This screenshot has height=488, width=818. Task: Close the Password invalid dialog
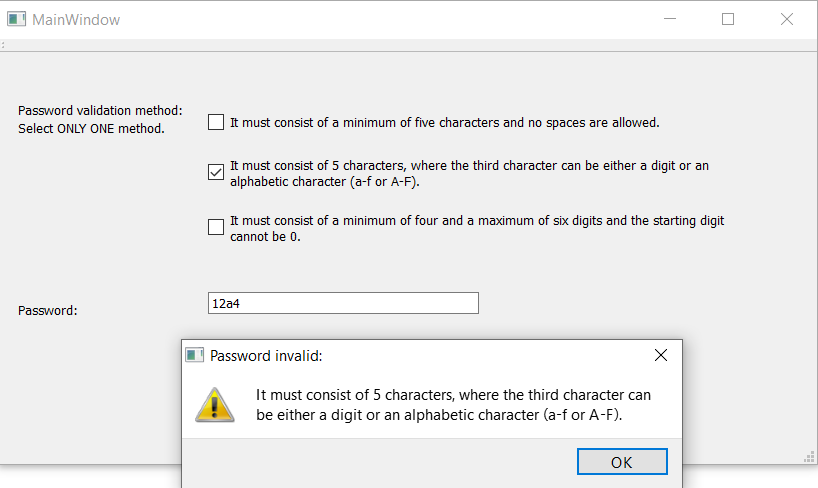[x=660, y=355]
